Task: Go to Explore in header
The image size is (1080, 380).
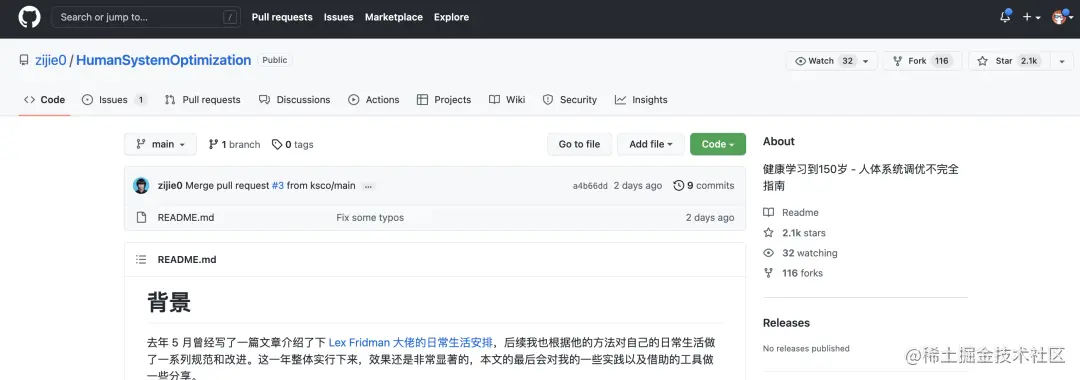Action: [451, 17]
